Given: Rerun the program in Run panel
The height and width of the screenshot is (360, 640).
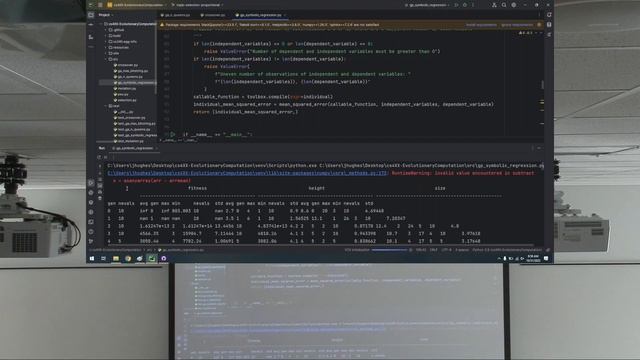Looking at the screenshot, I should click(x=99, y=157).
